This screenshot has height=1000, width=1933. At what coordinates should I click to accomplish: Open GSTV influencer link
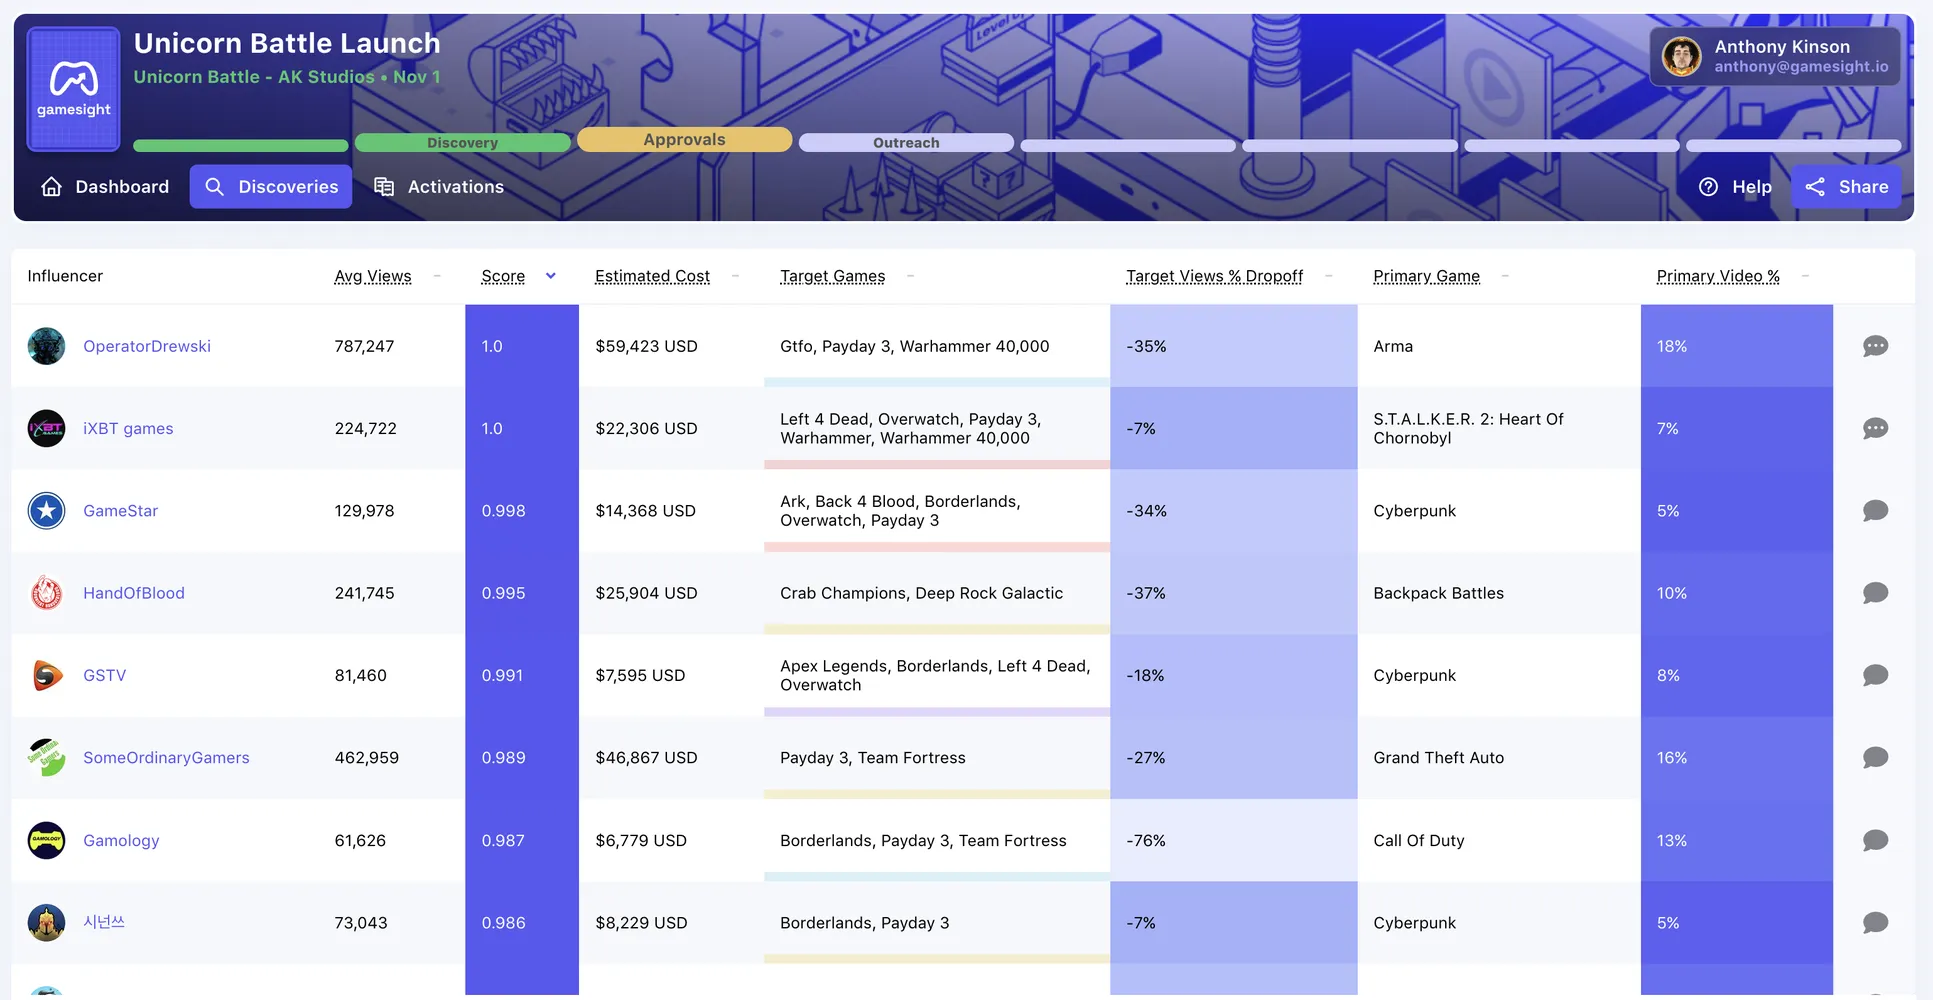105,675
